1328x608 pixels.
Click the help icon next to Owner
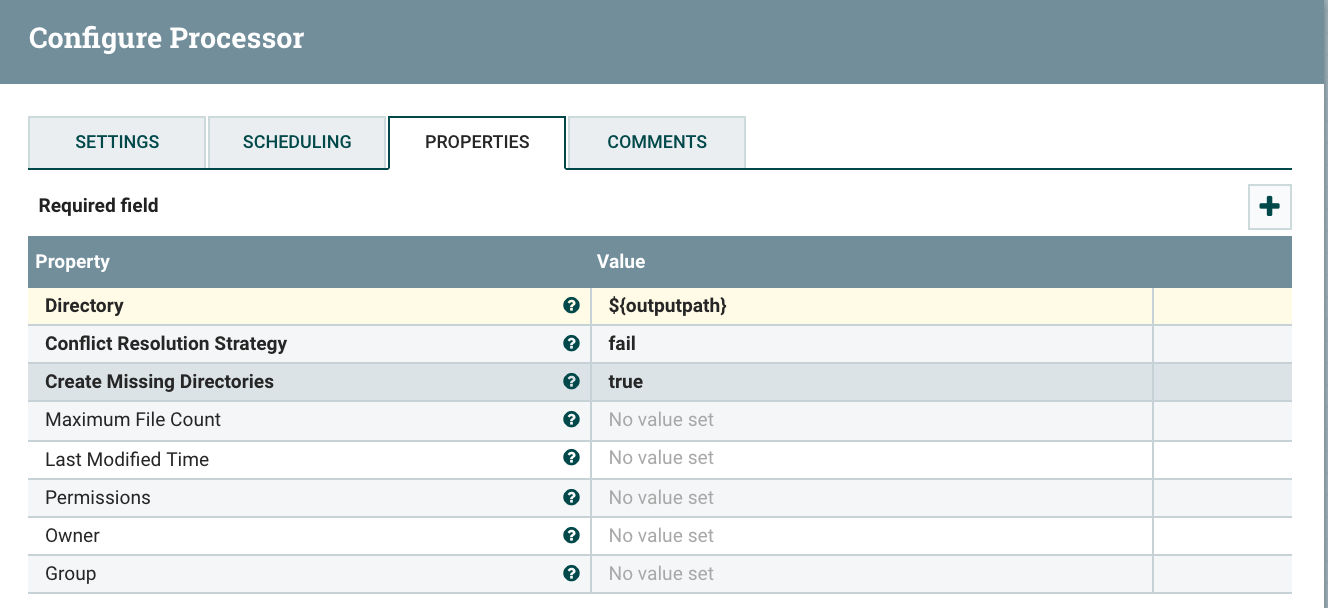click(x=571, y=535)
